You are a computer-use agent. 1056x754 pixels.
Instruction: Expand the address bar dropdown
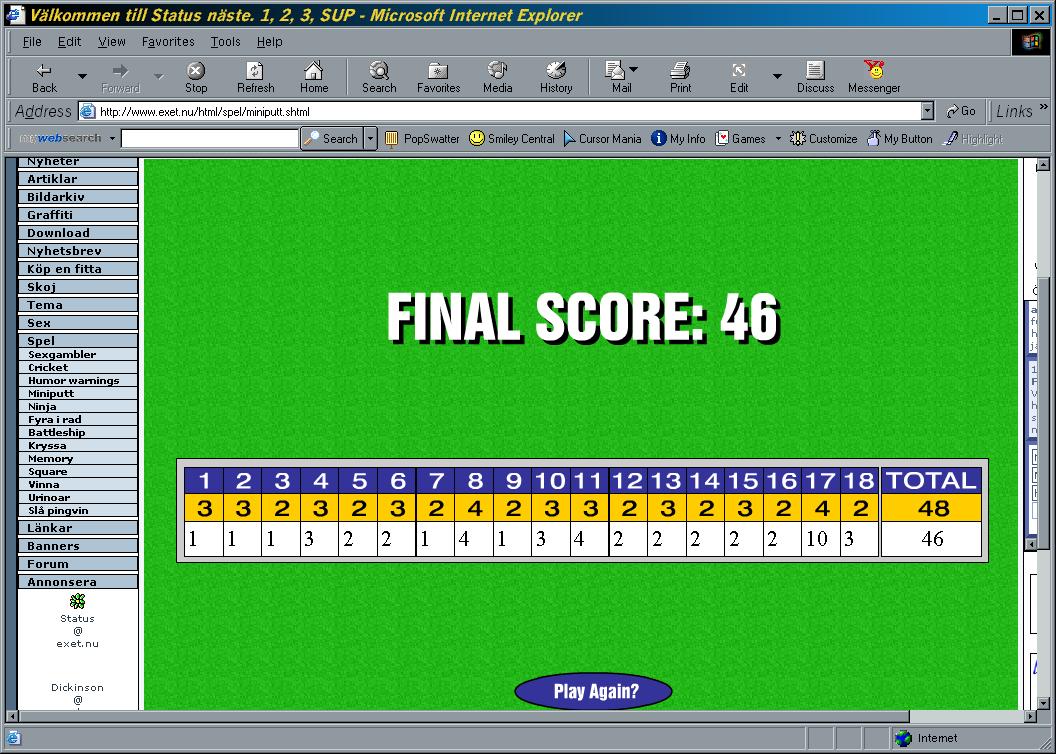927,111
